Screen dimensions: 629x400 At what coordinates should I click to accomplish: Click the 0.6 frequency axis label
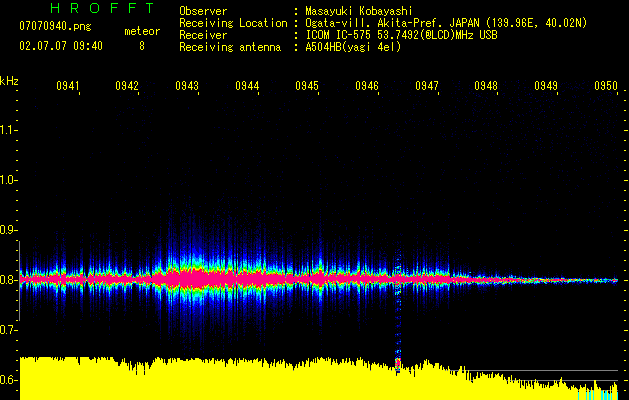(9, 380)
